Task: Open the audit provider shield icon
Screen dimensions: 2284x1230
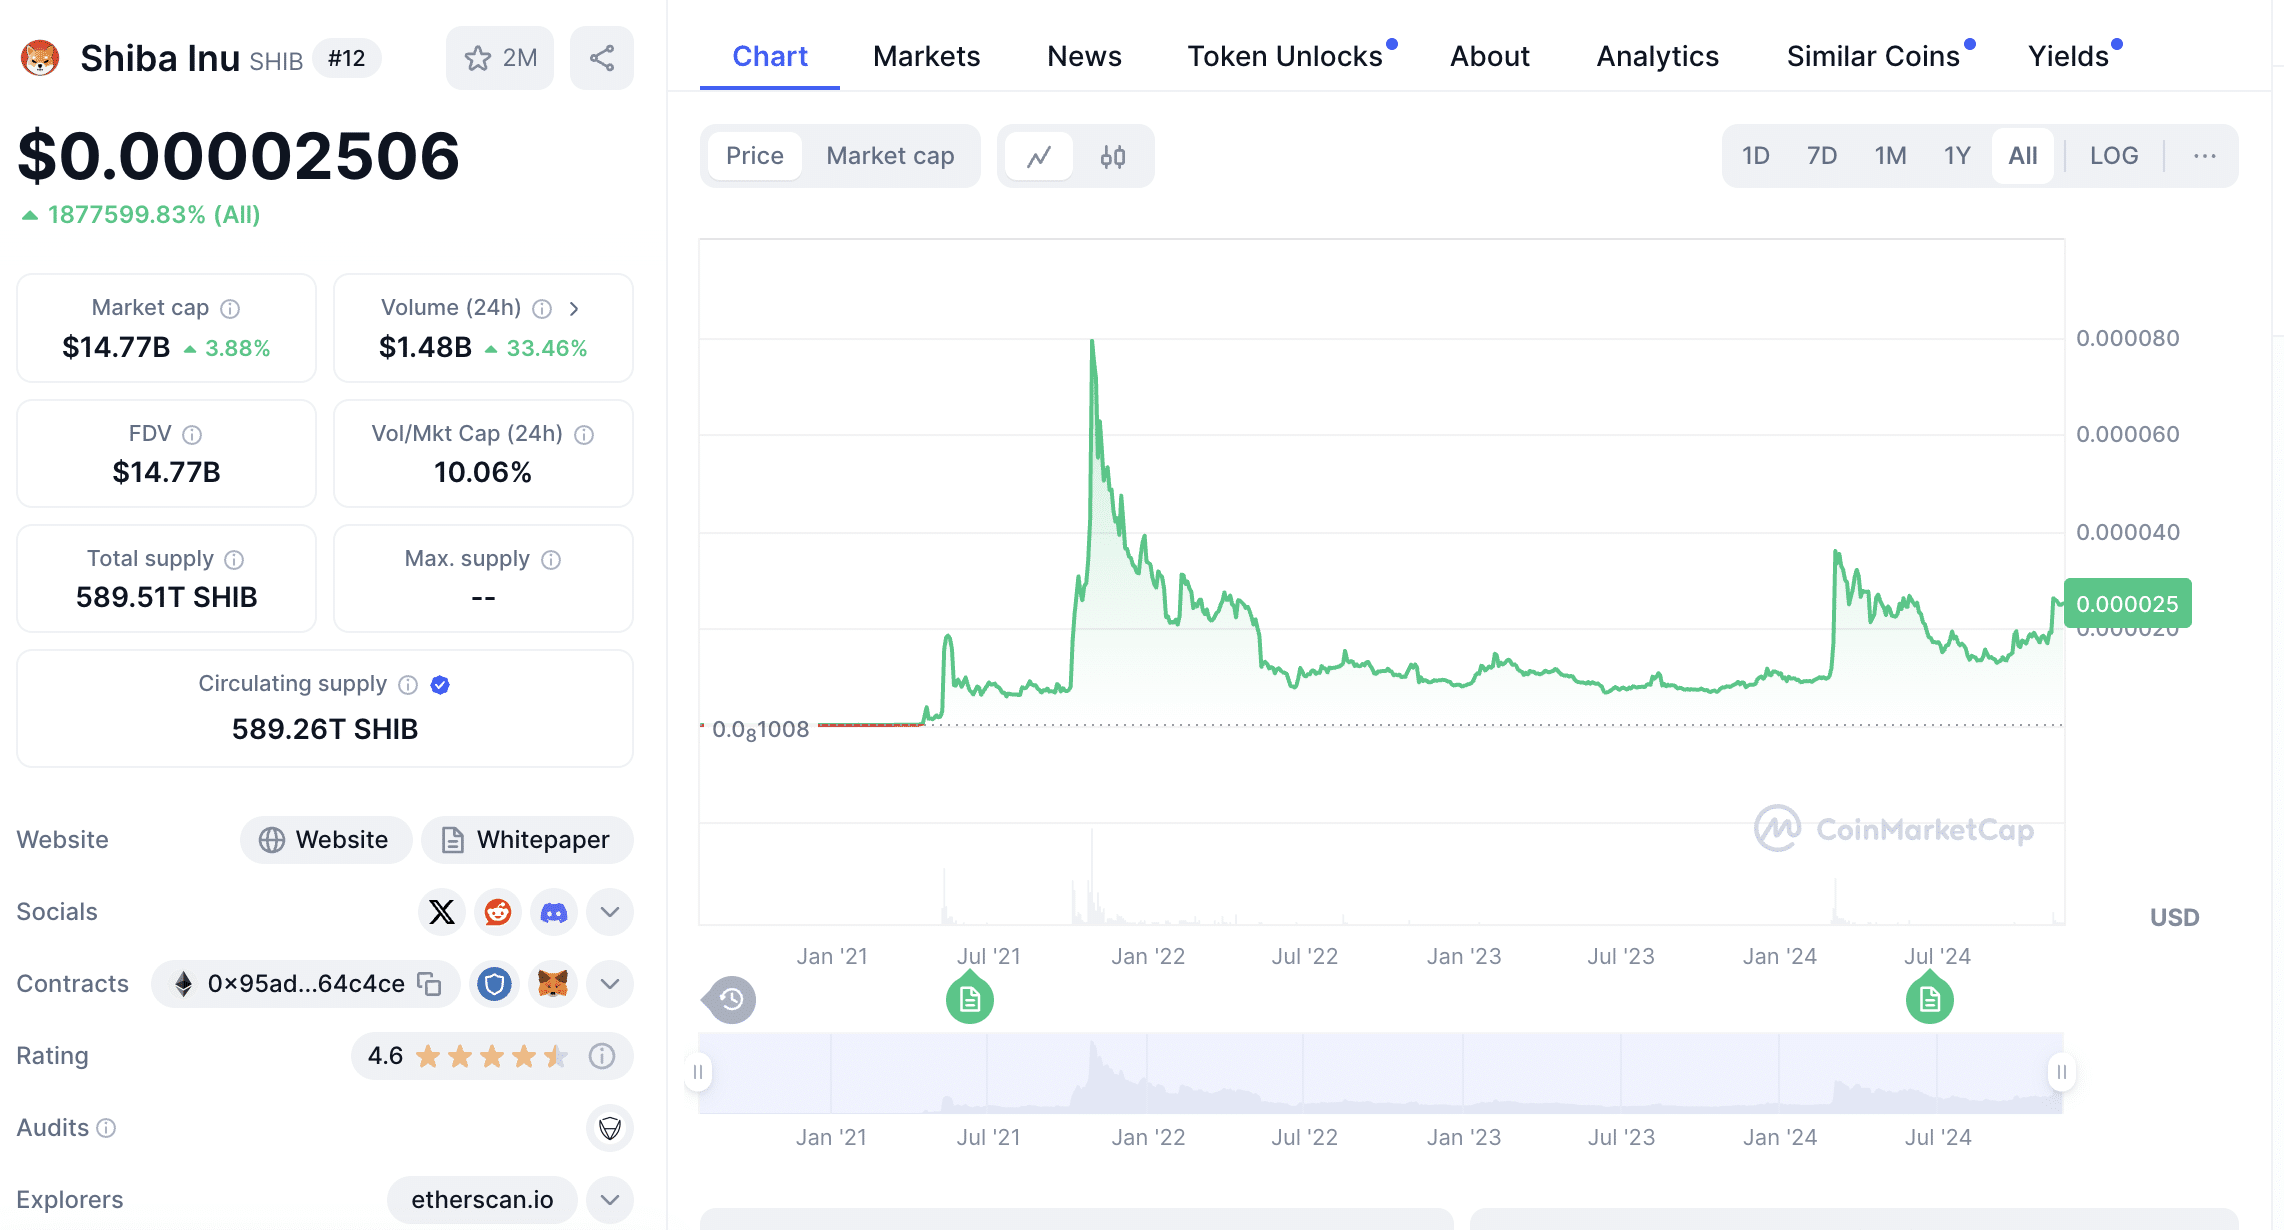Action: [x=610, y=1128]
